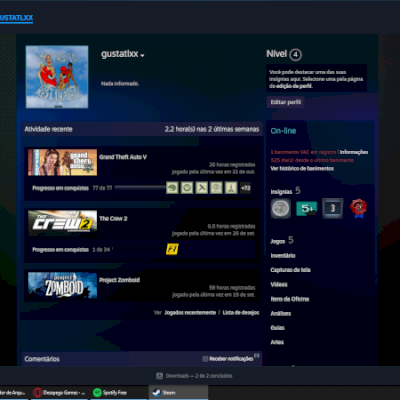The width and height of the screenshot is (400, 400).
Task: Click GTA V achievement progress bar
Action: click(x=140, y=188)
